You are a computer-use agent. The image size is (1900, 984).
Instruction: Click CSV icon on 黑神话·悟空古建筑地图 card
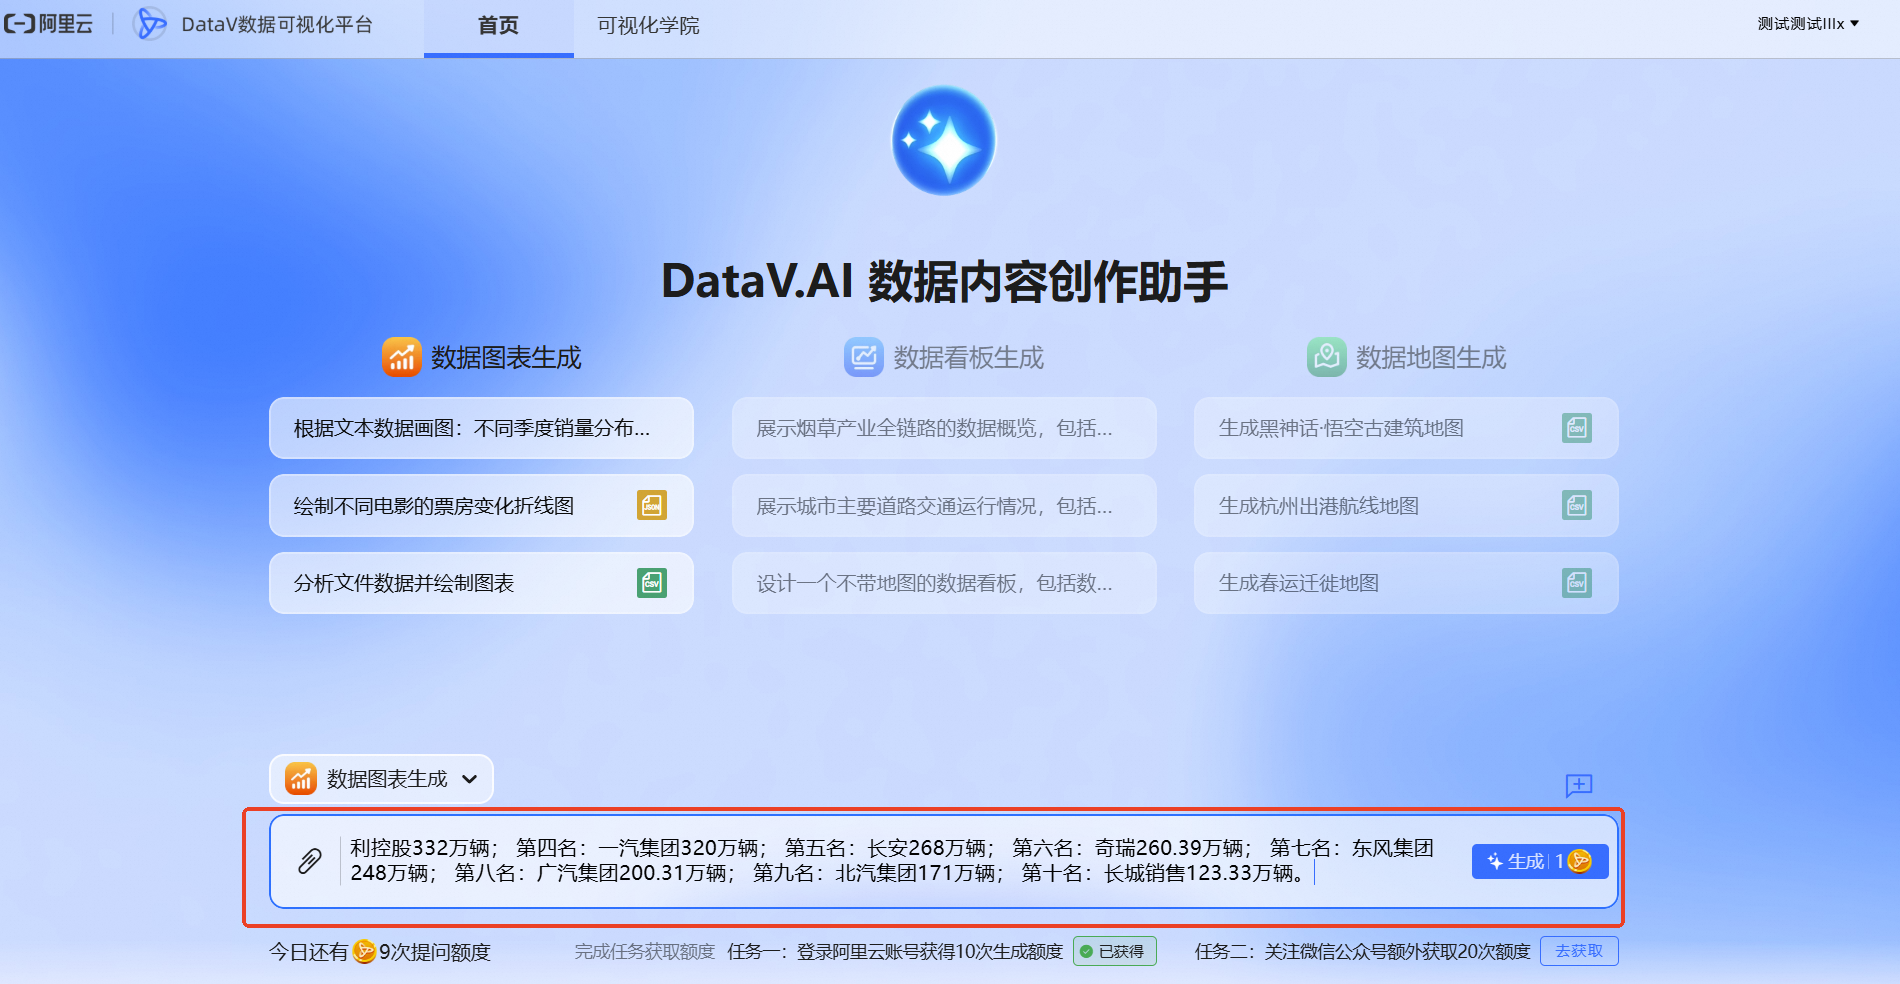click(x=1577, y=428)
